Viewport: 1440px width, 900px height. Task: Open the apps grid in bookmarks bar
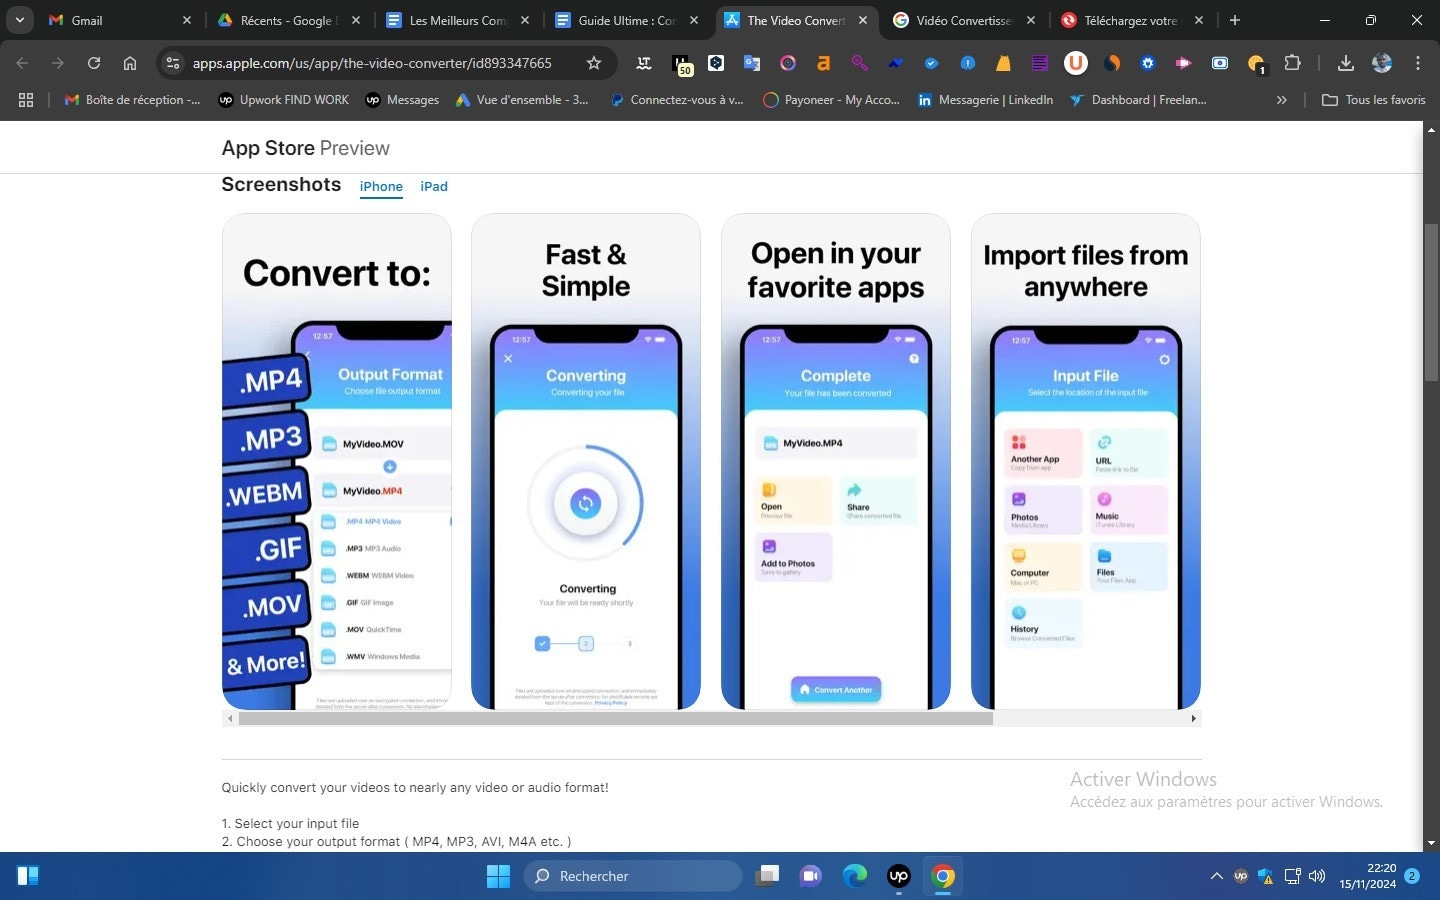[x=26, y=100]
